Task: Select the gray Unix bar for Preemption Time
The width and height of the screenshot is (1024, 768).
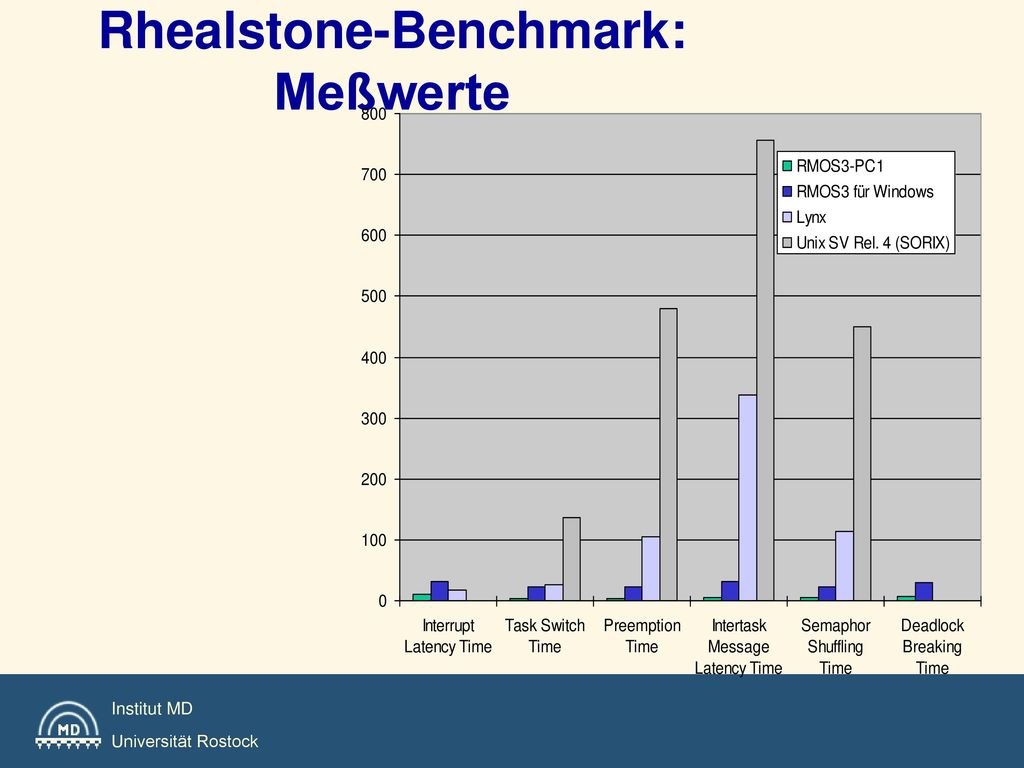Action: [x=668, y=455]
